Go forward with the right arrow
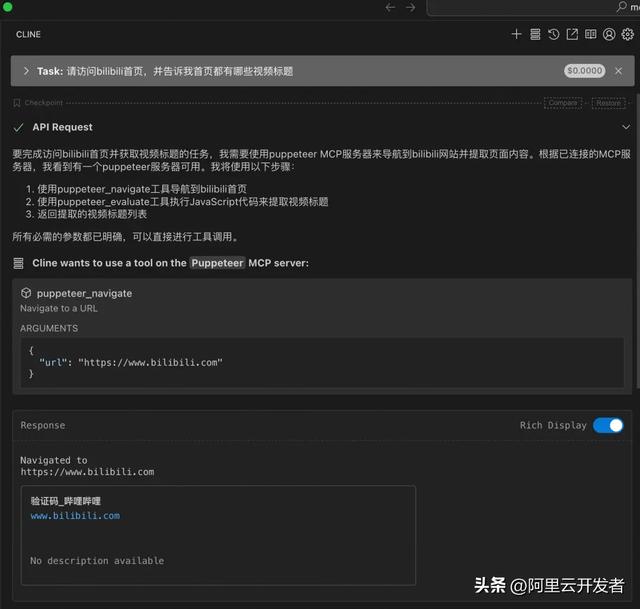 coord(411,7)
